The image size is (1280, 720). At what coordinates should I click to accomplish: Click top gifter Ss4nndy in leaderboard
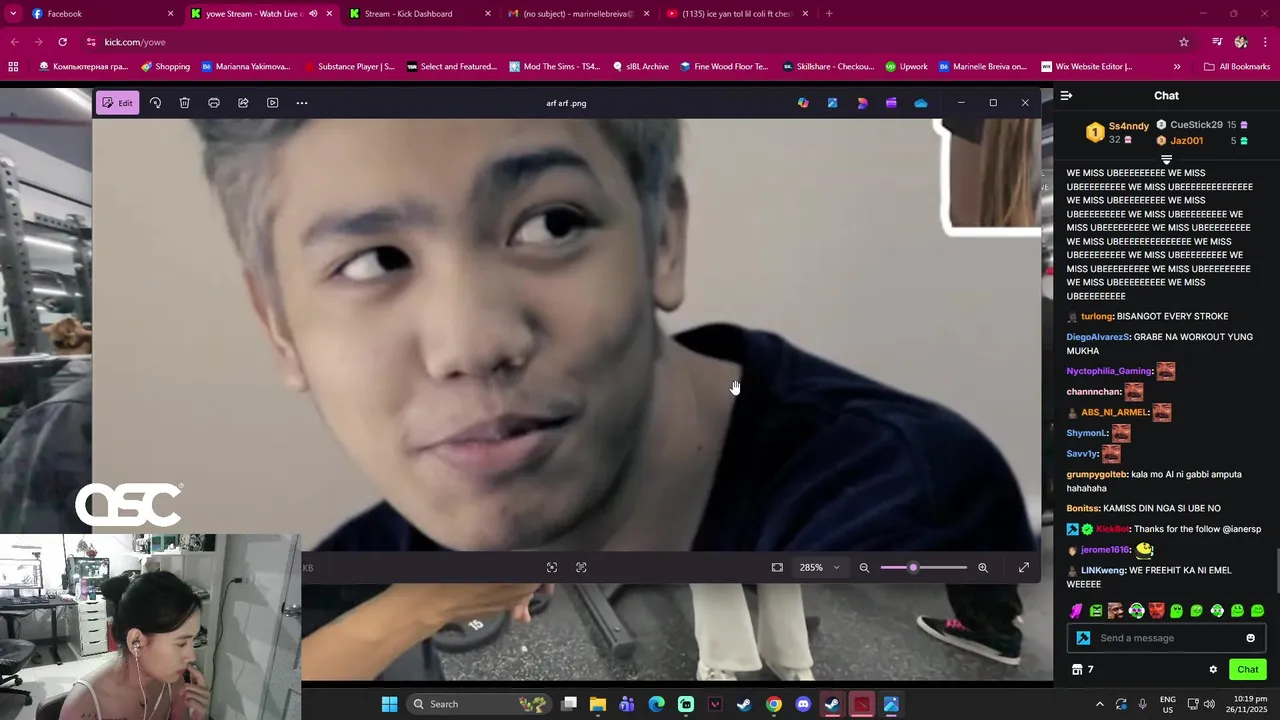(x=1128, y=126)
